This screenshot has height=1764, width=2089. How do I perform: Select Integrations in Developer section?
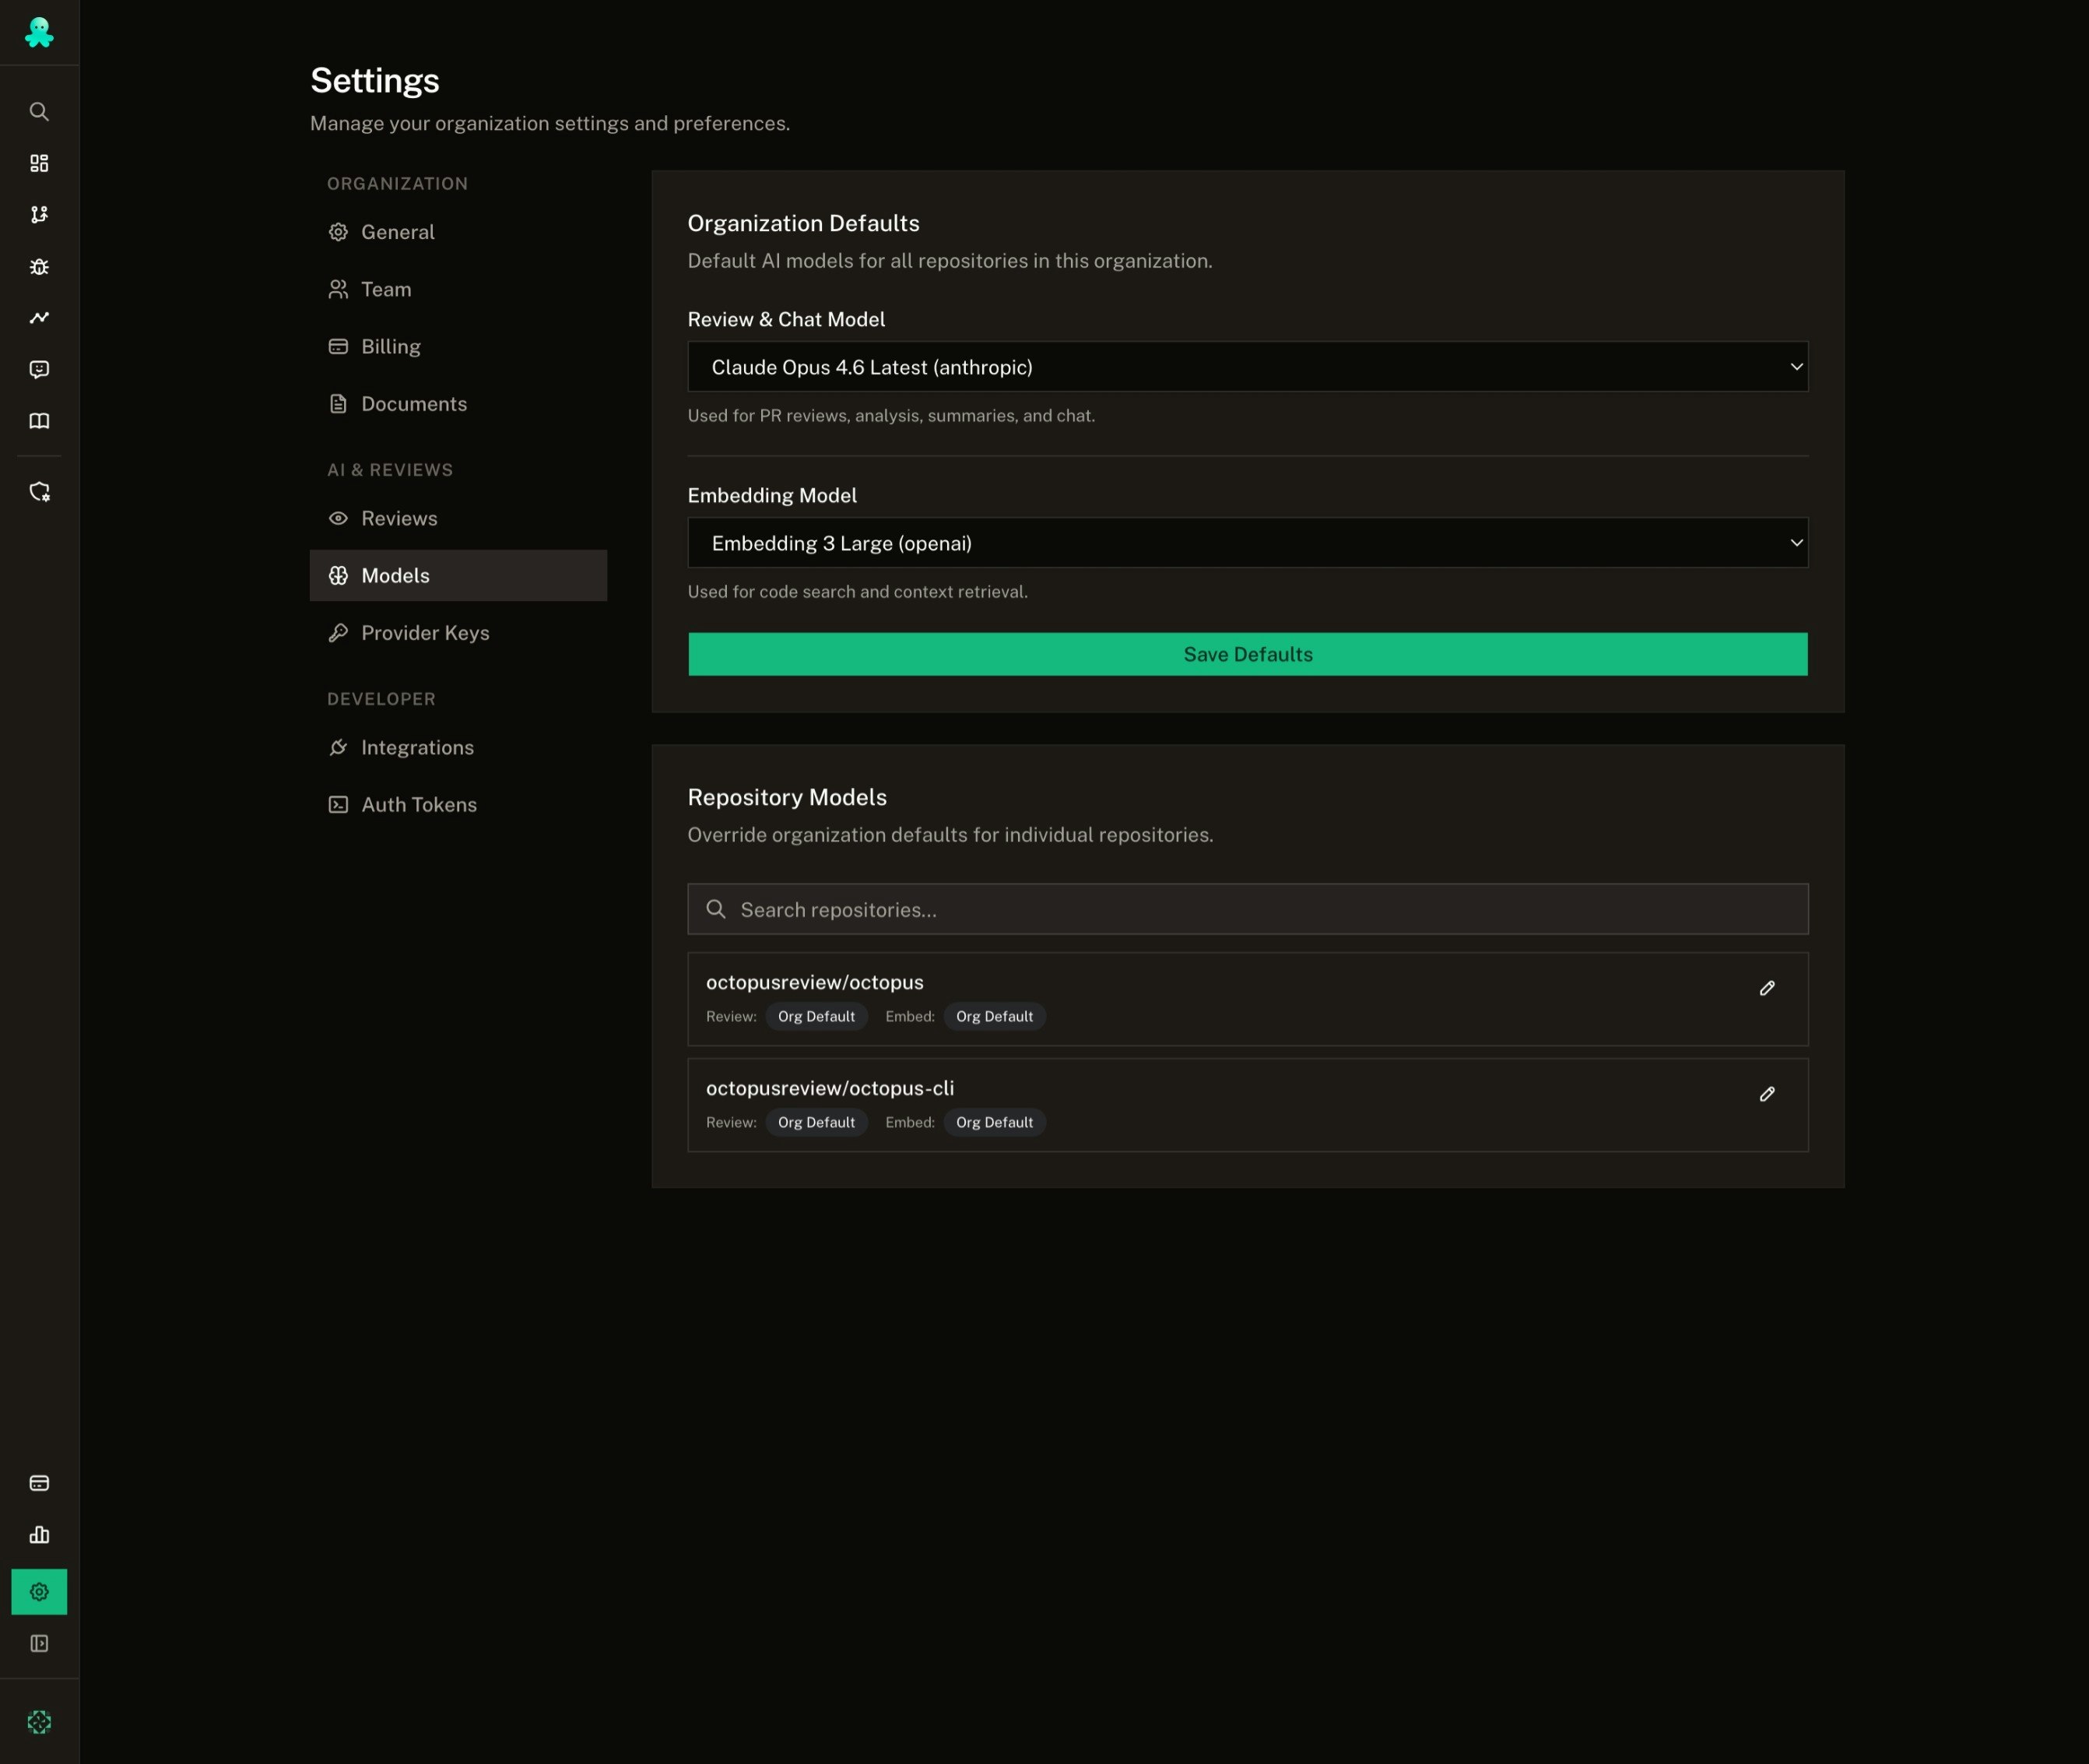click(x=416, y=747)
